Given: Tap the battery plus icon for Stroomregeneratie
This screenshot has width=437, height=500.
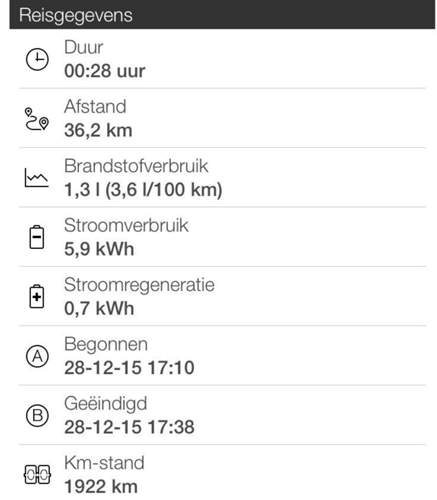Looking at the screenshot, I should click(x=37, y=296).
